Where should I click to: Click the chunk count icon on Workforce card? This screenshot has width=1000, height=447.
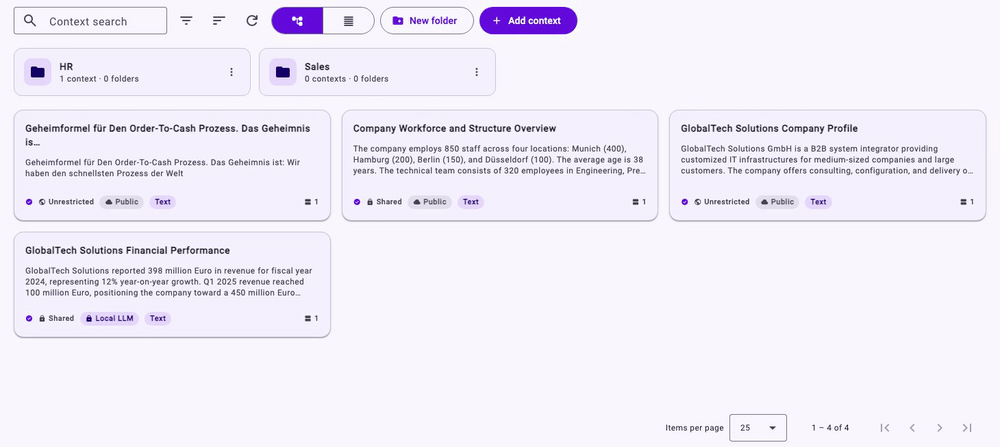(x=635, y=202)
